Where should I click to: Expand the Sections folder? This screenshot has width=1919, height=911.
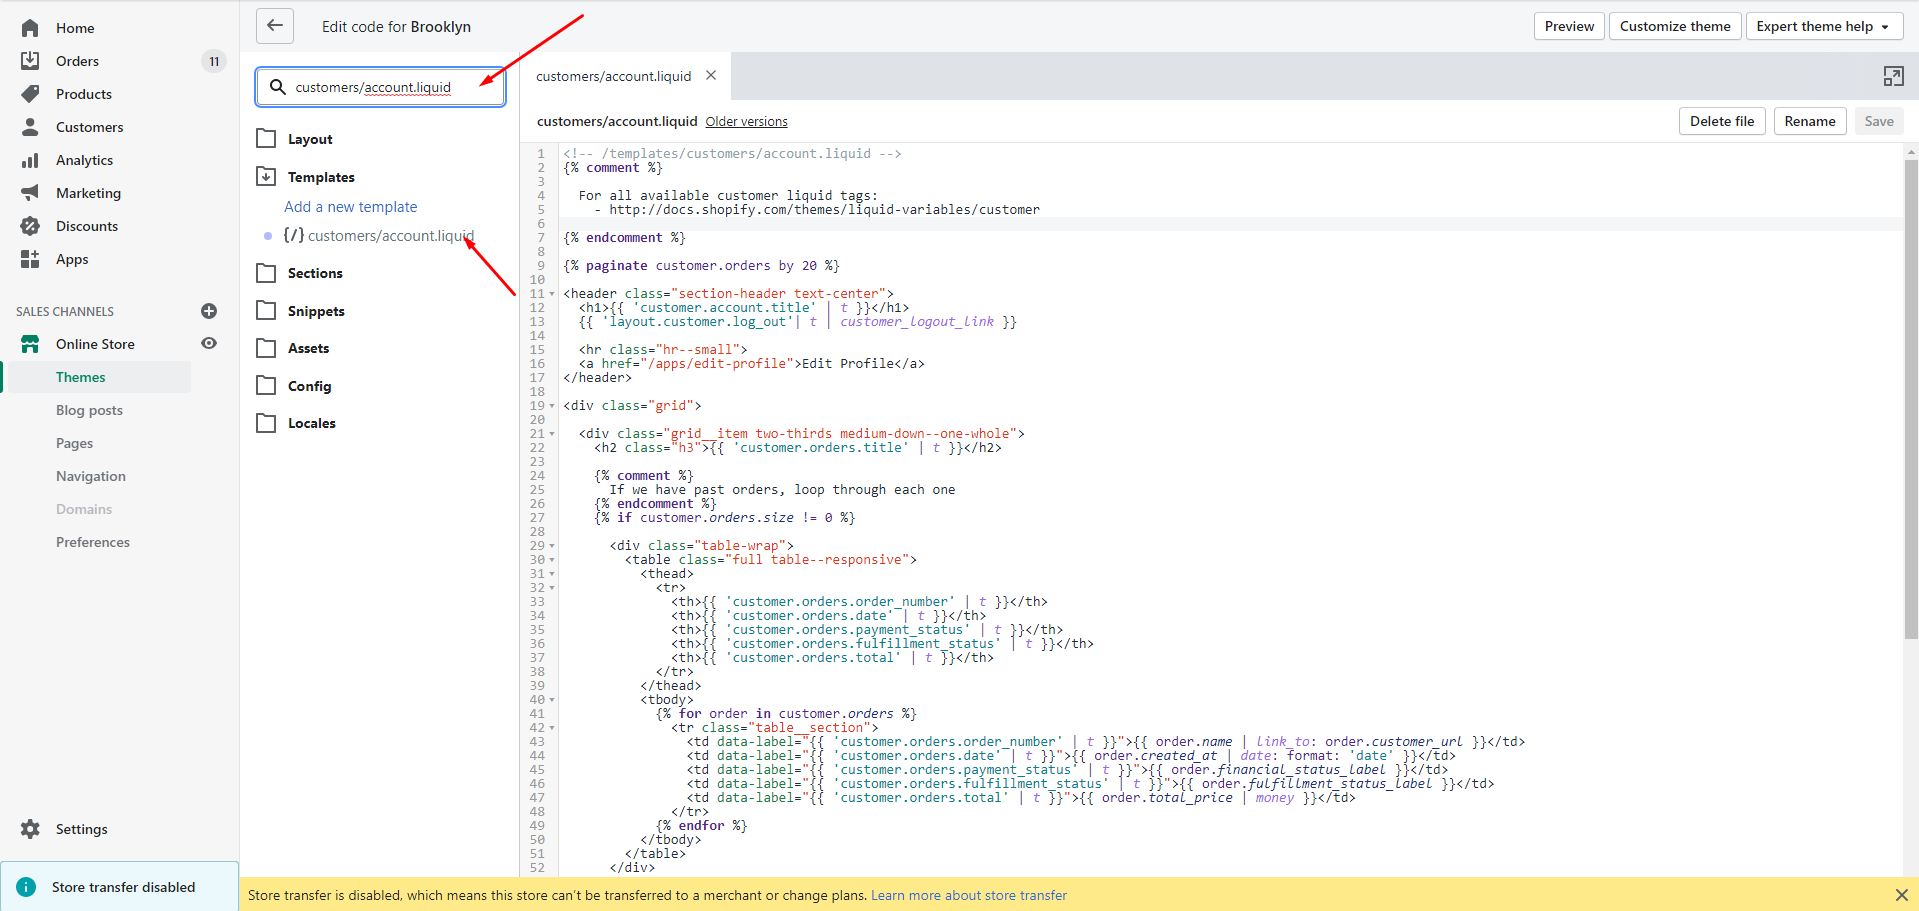[266, 273]
